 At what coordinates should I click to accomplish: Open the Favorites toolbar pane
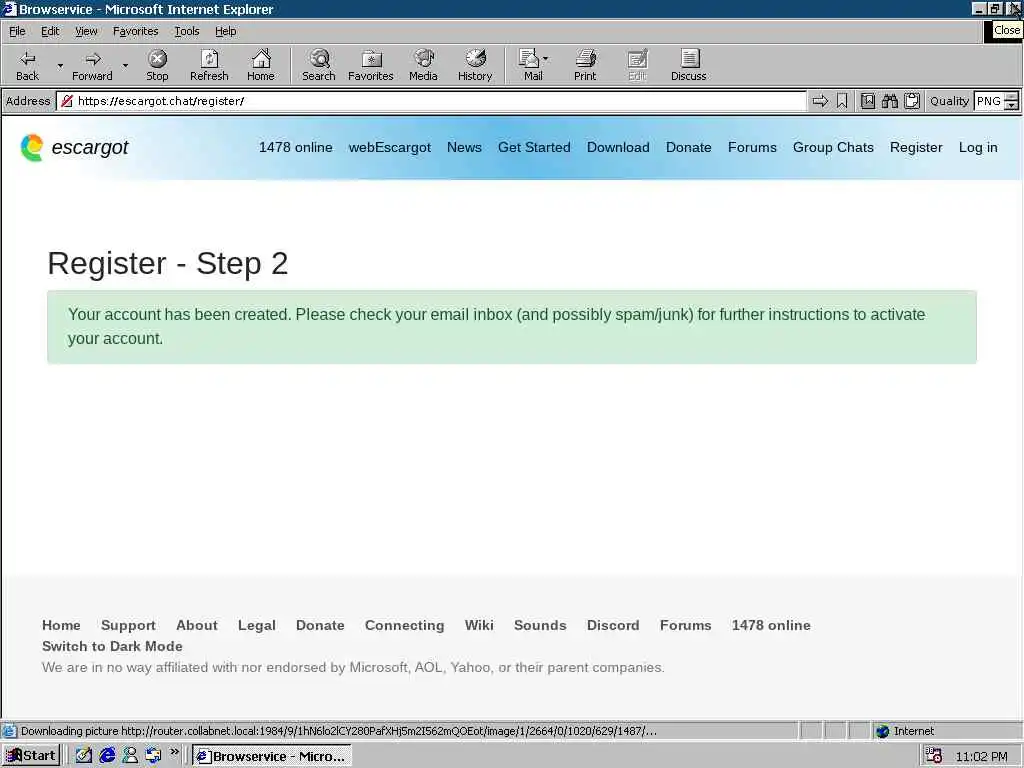pyautogui.click(x=371, y=65)
